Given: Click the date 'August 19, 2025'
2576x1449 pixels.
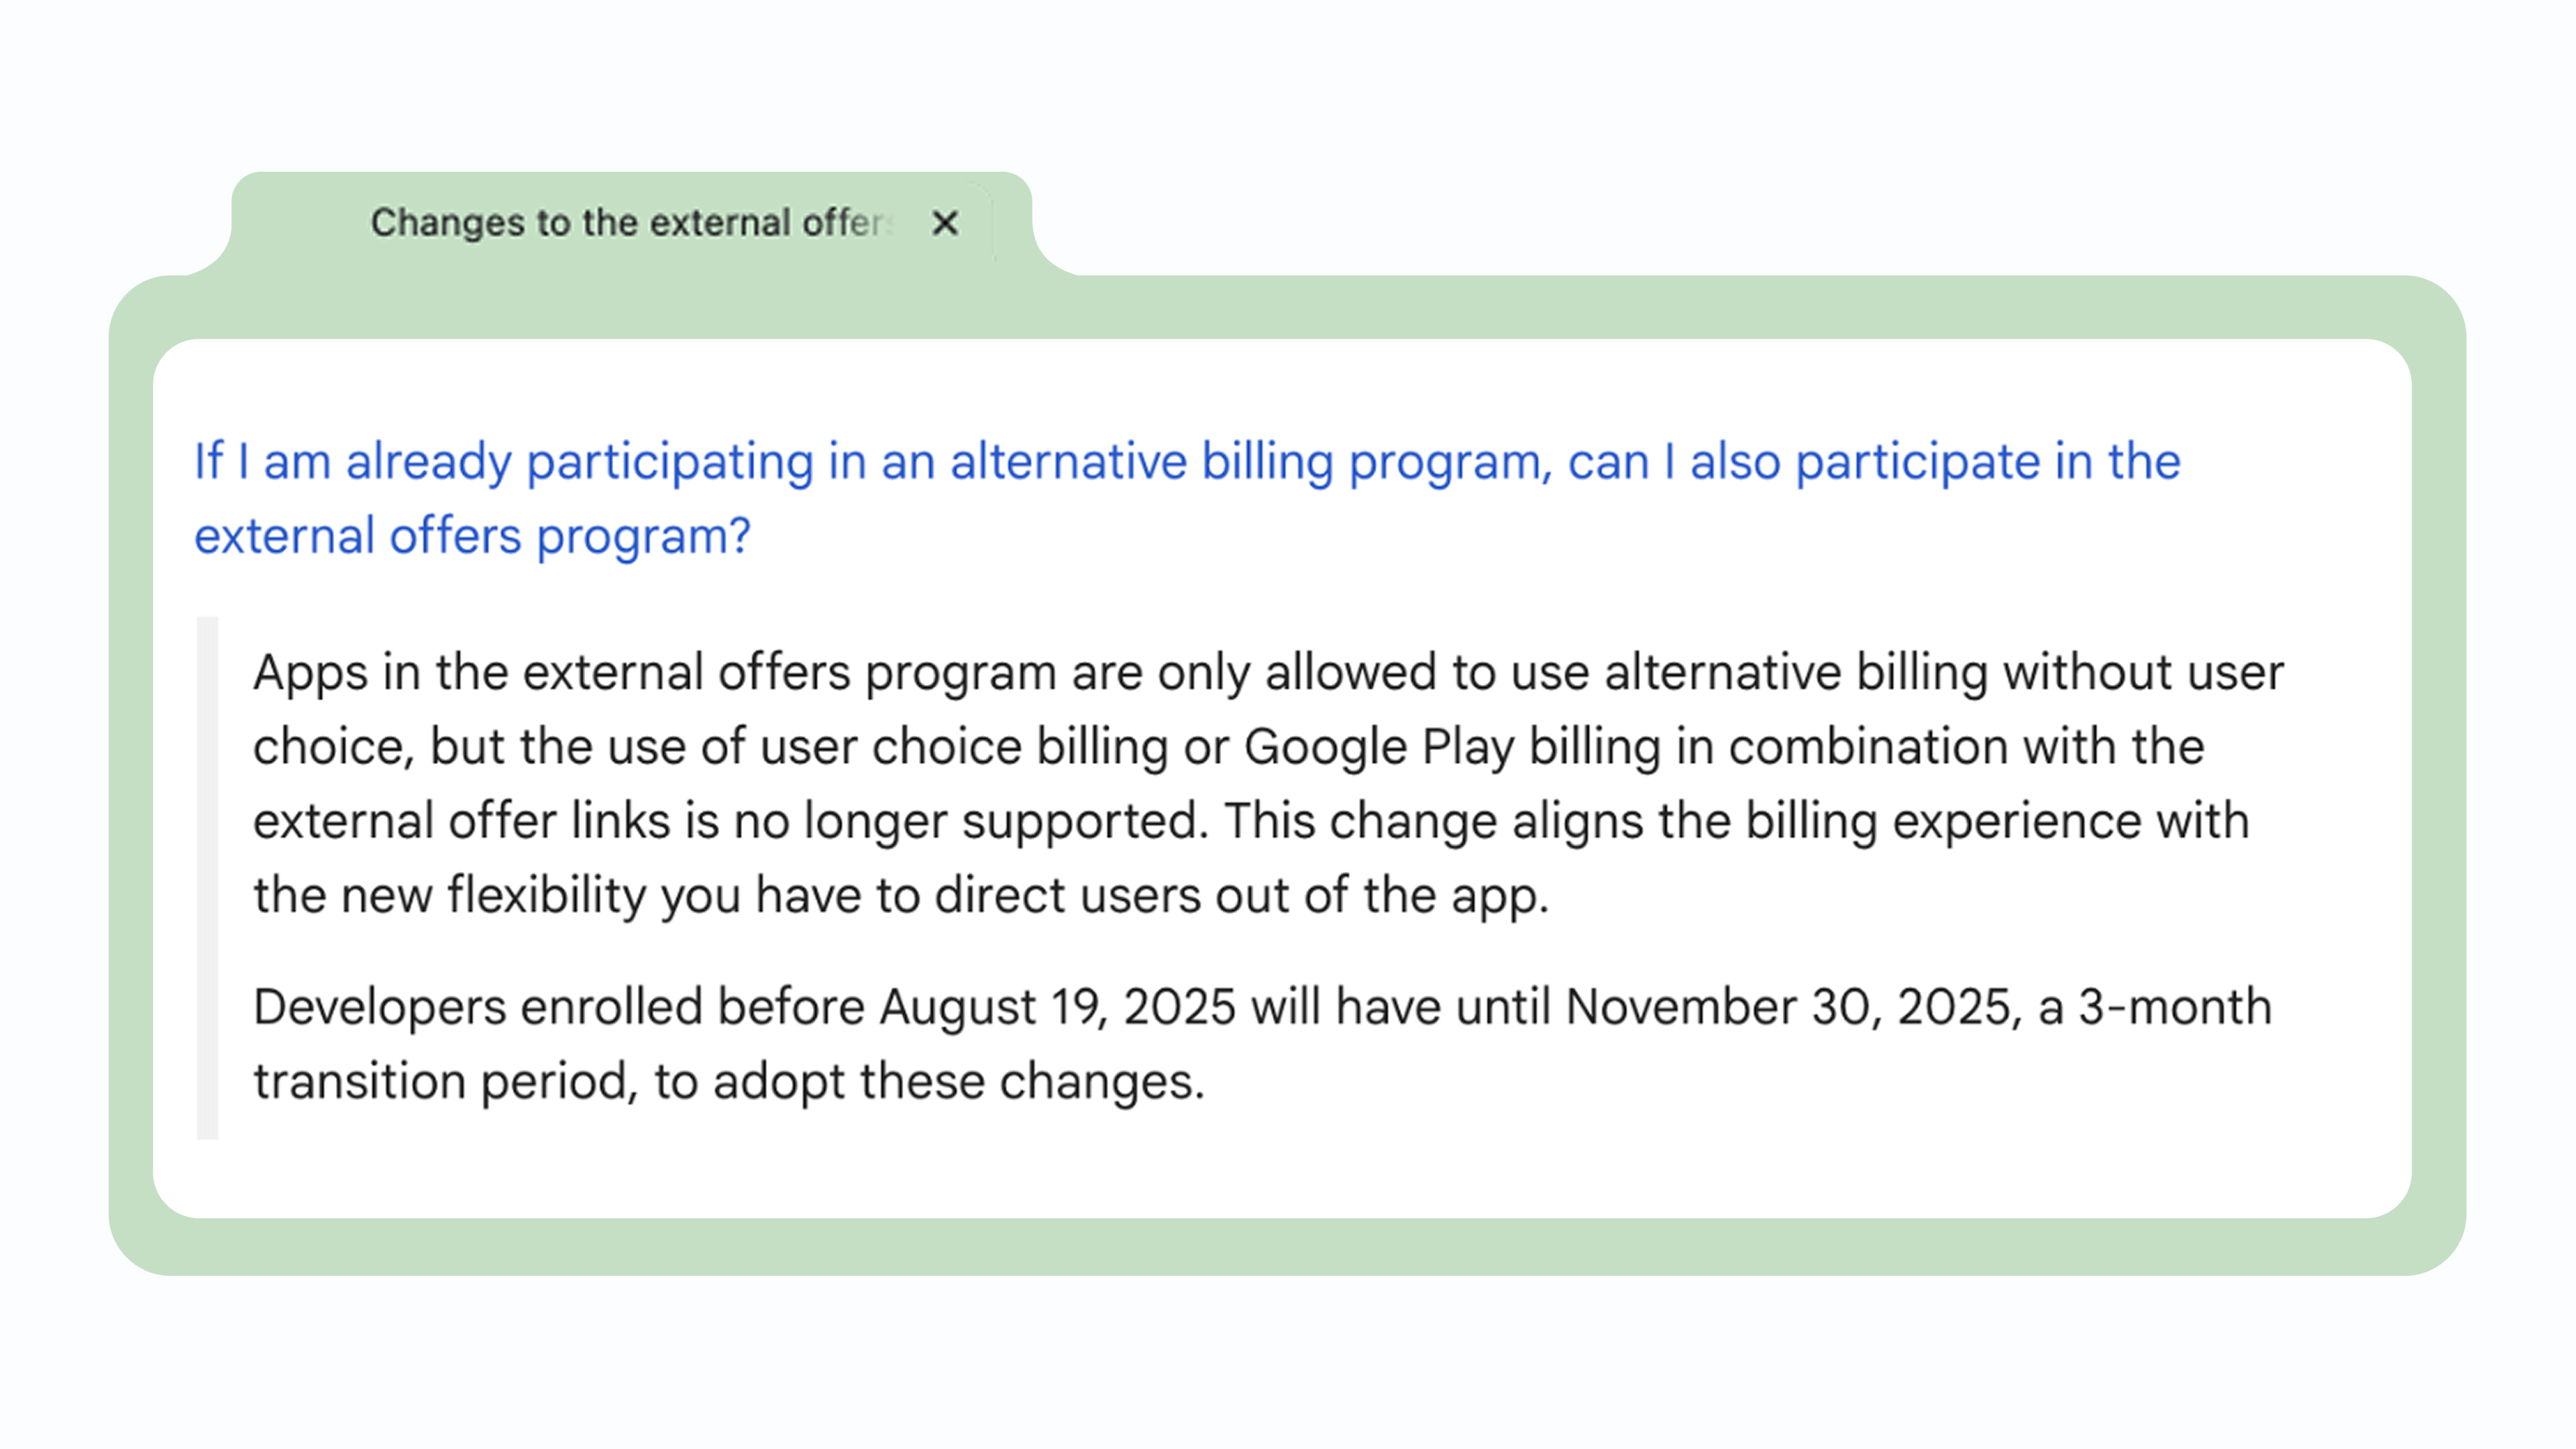Looking at the screenshot, I should point(1057,1007).
